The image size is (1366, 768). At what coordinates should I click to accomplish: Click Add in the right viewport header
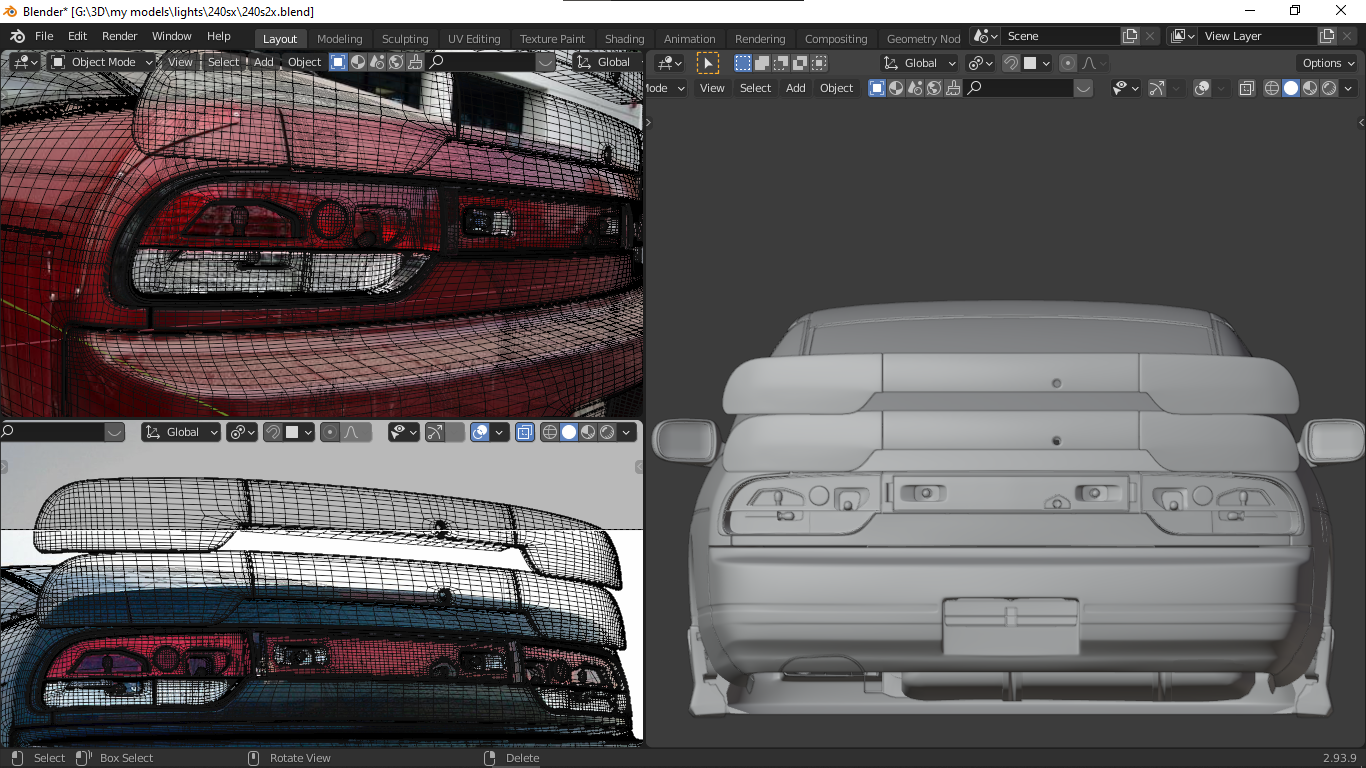coord(795,88)
